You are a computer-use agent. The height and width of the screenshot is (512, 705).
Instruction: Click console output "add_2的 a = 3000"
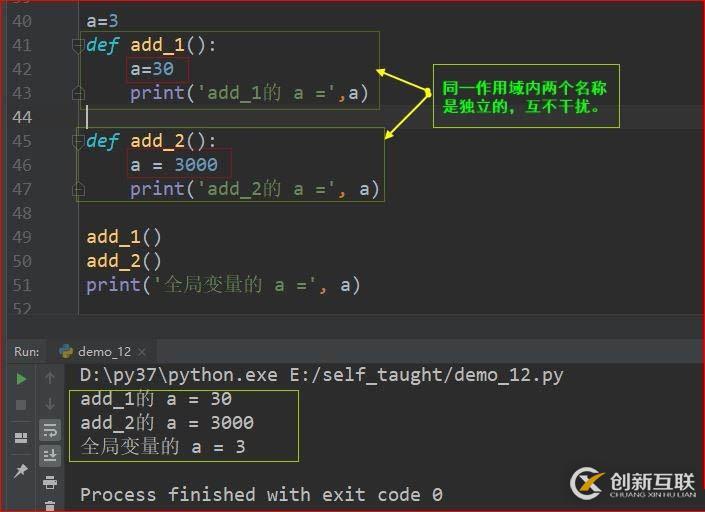tap(167, 423)
